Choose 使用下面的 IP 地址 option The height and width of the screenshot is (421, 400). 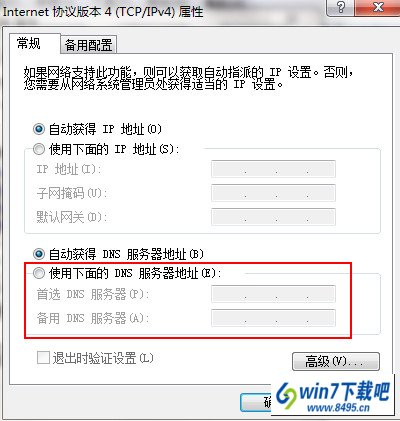(39, 149)
